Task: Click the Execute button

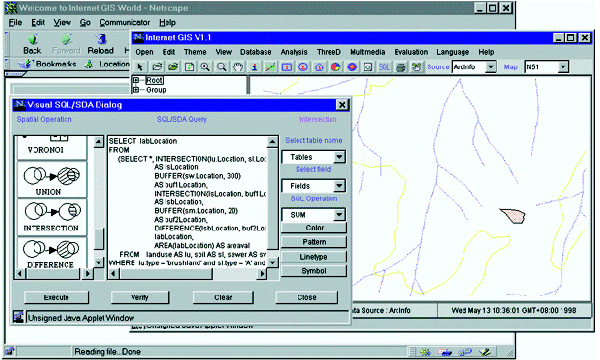Action: (56, 297)
